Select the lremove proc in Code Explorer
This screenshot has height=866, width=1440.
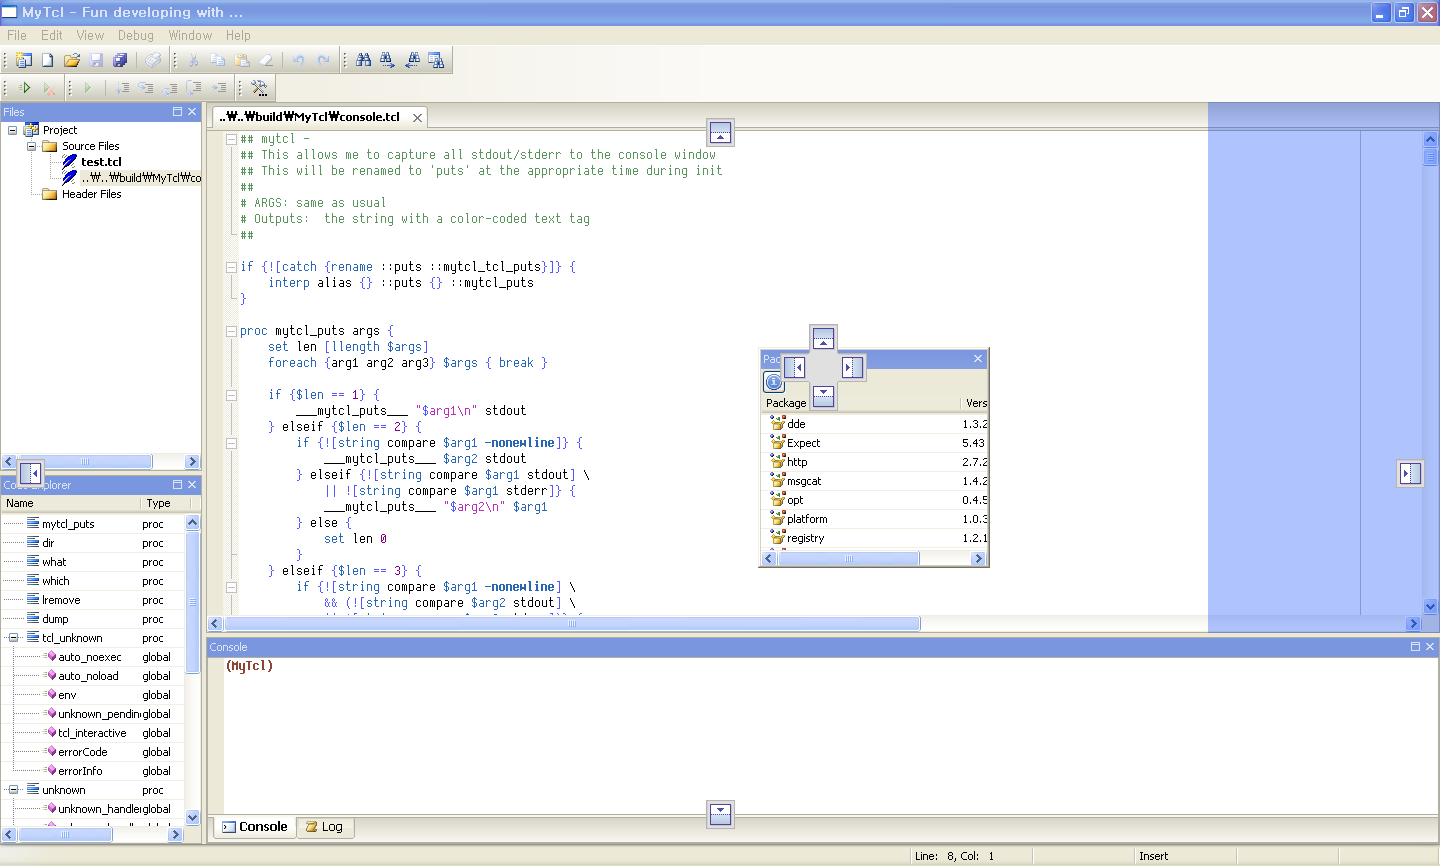[x=94, y=600]
